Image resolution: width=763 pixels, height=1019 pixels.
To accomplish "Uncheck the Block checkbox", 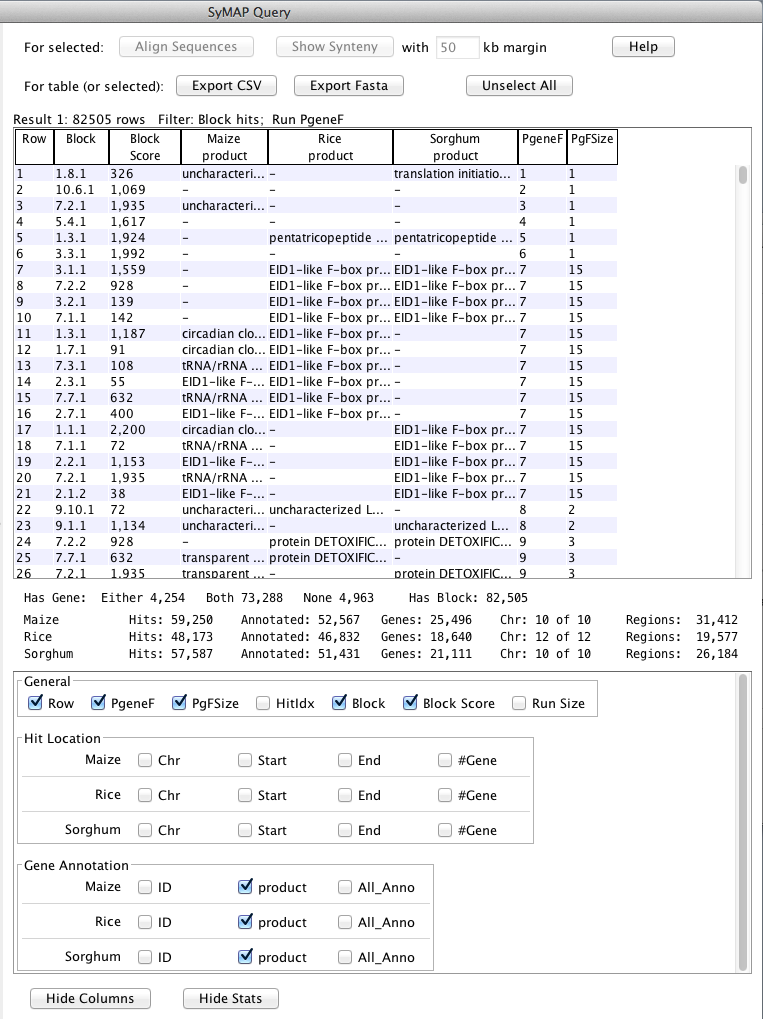I will point(339,703).
